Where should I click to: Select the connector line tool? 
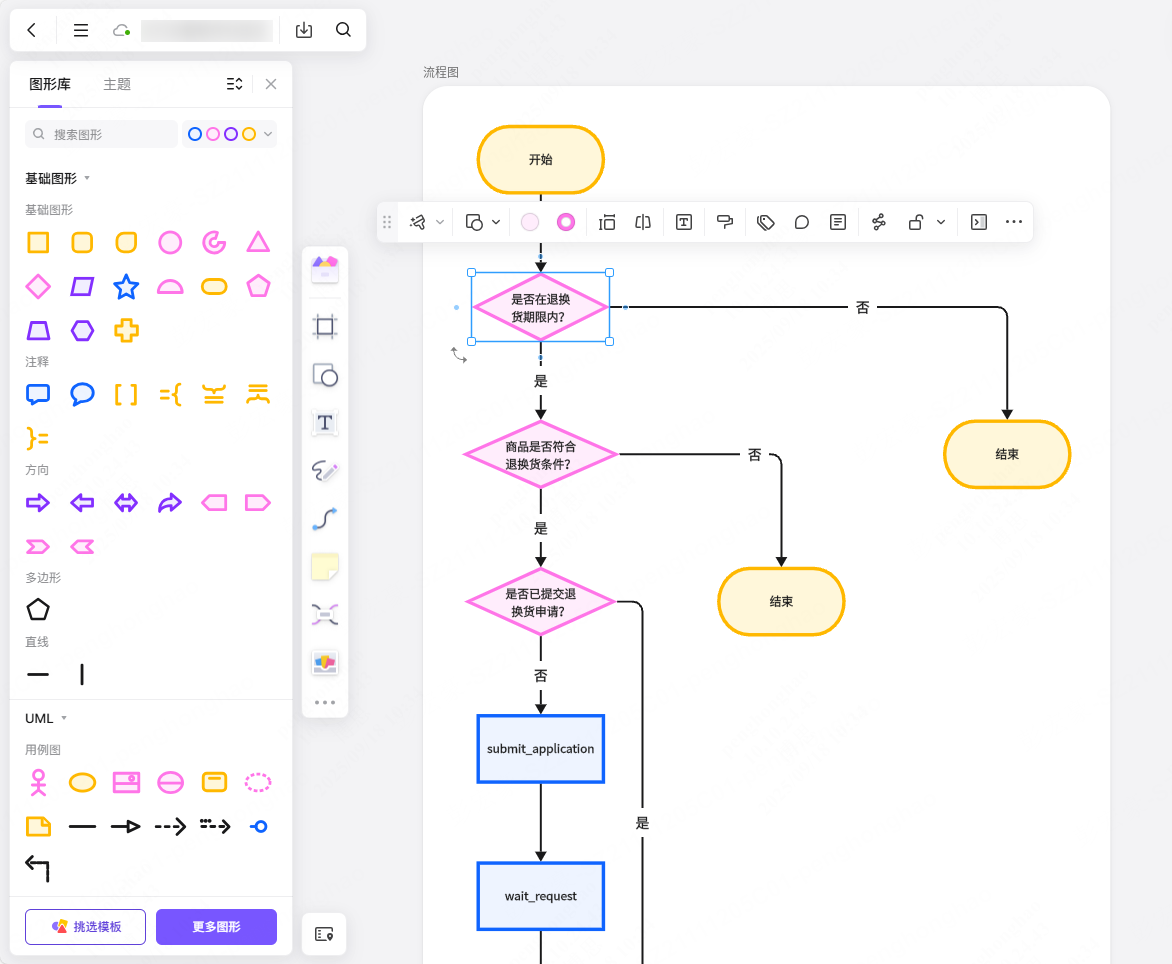coord(325,519)
